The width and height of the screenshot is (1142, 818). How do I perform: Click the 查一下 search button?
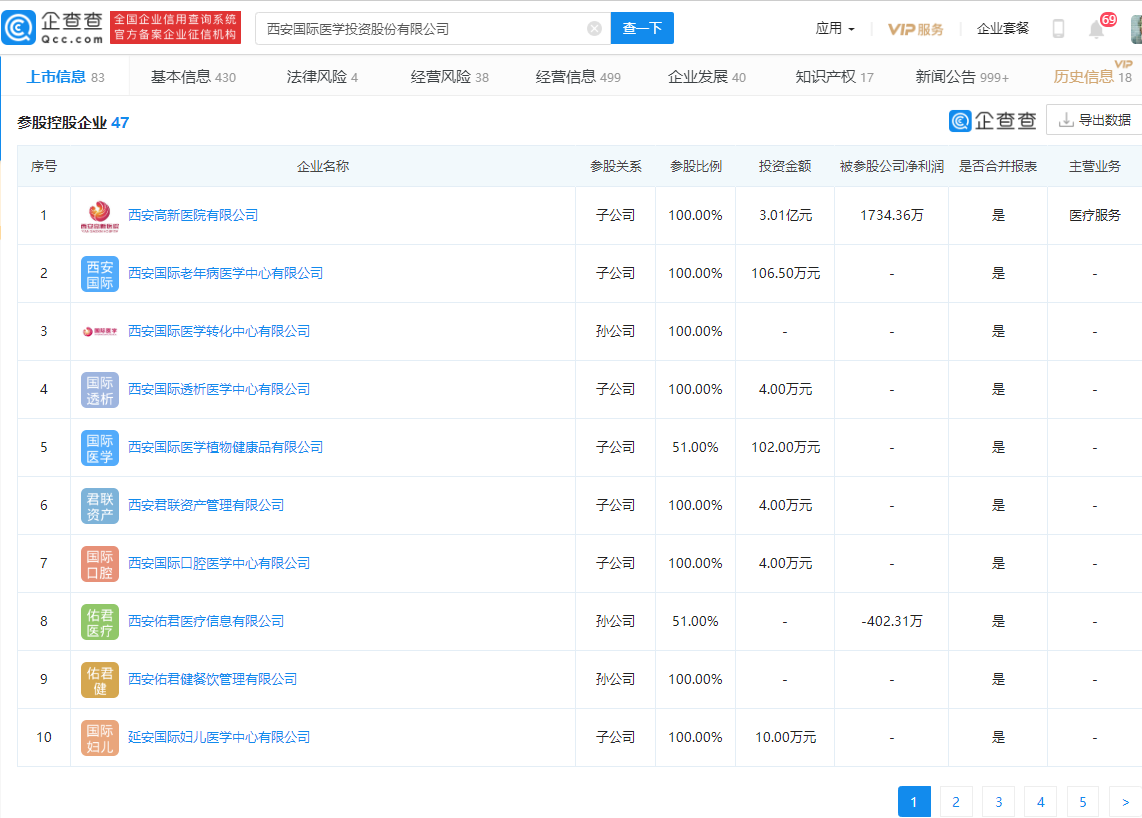coord(642,28)
